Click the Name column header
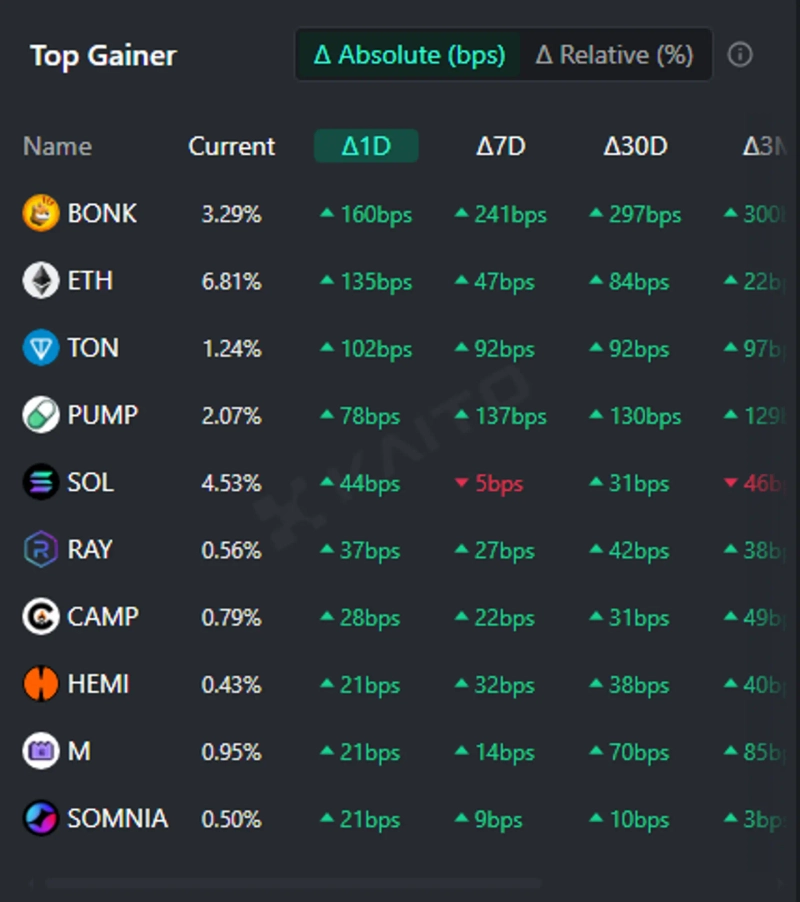Image resolution: width=800 pixels, height=902 pixels. click(x=57, y=147)
